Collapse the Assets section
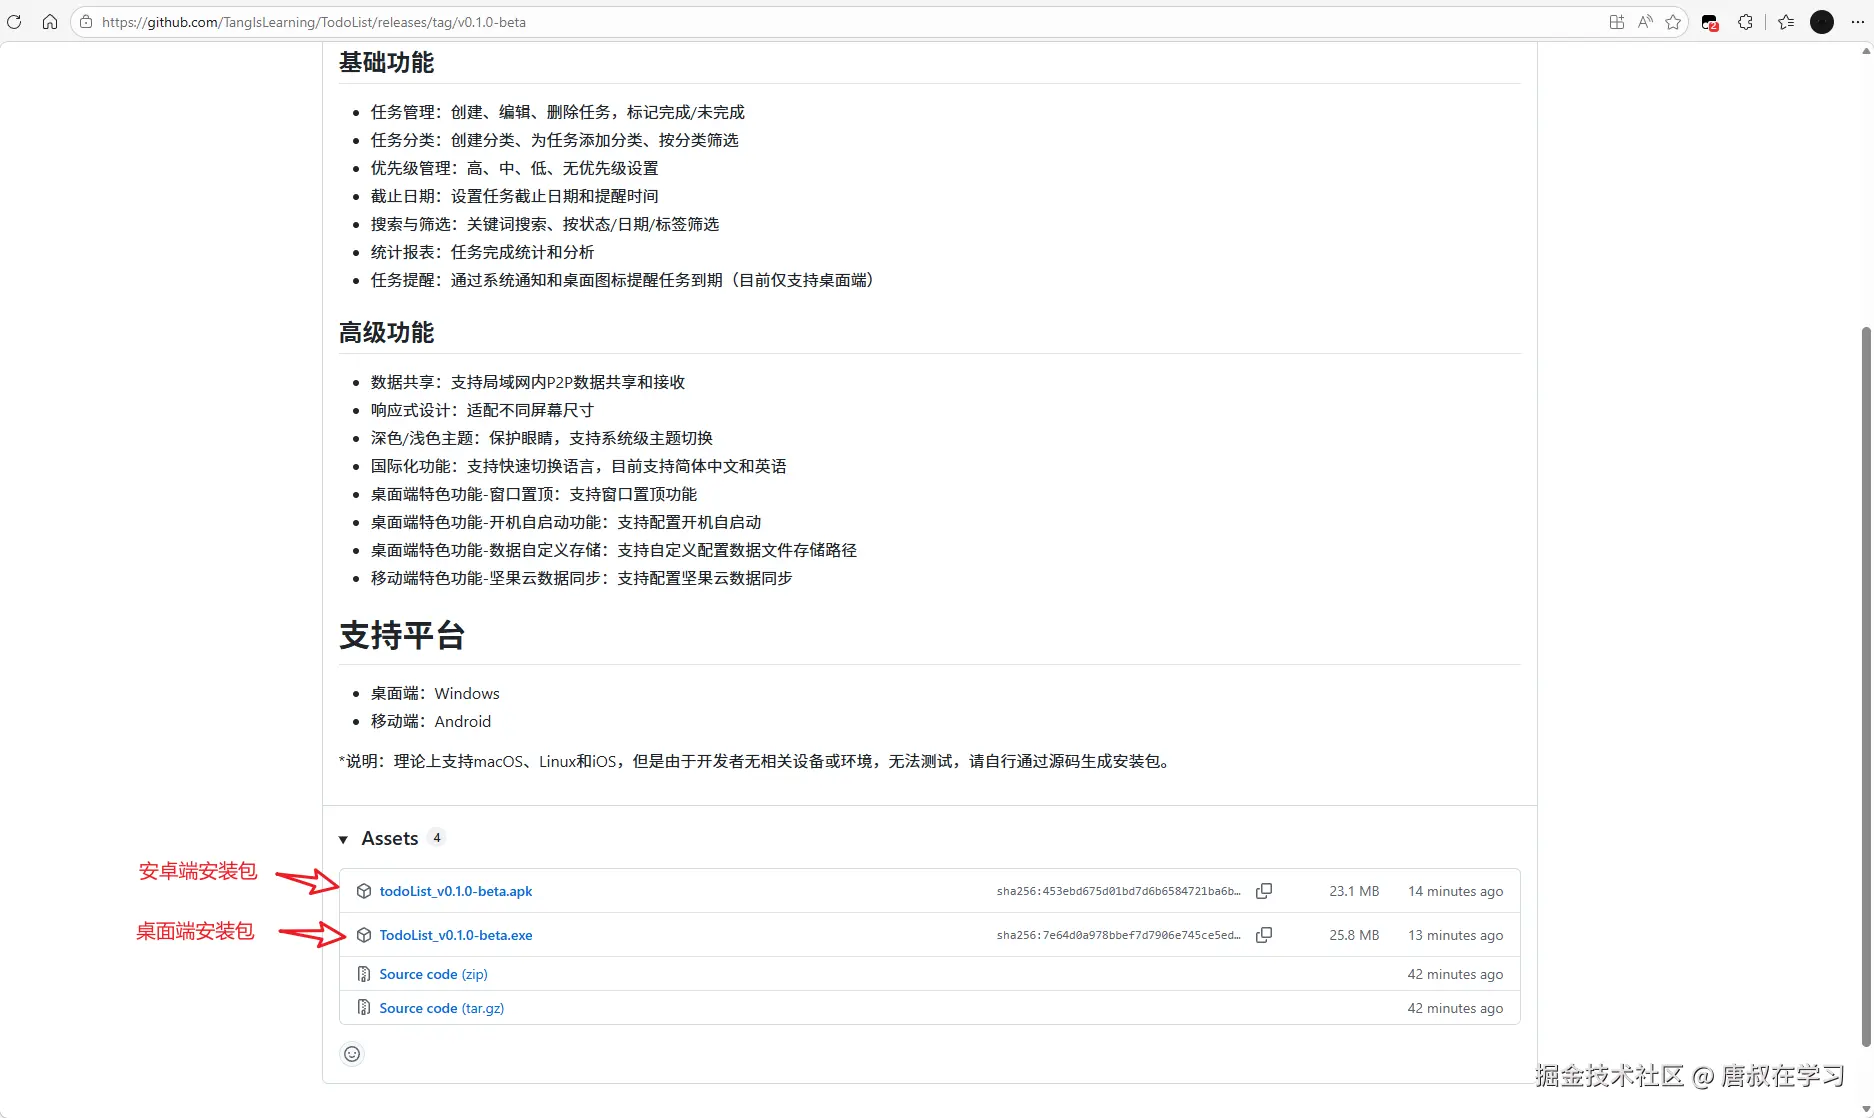 (344, 839)
